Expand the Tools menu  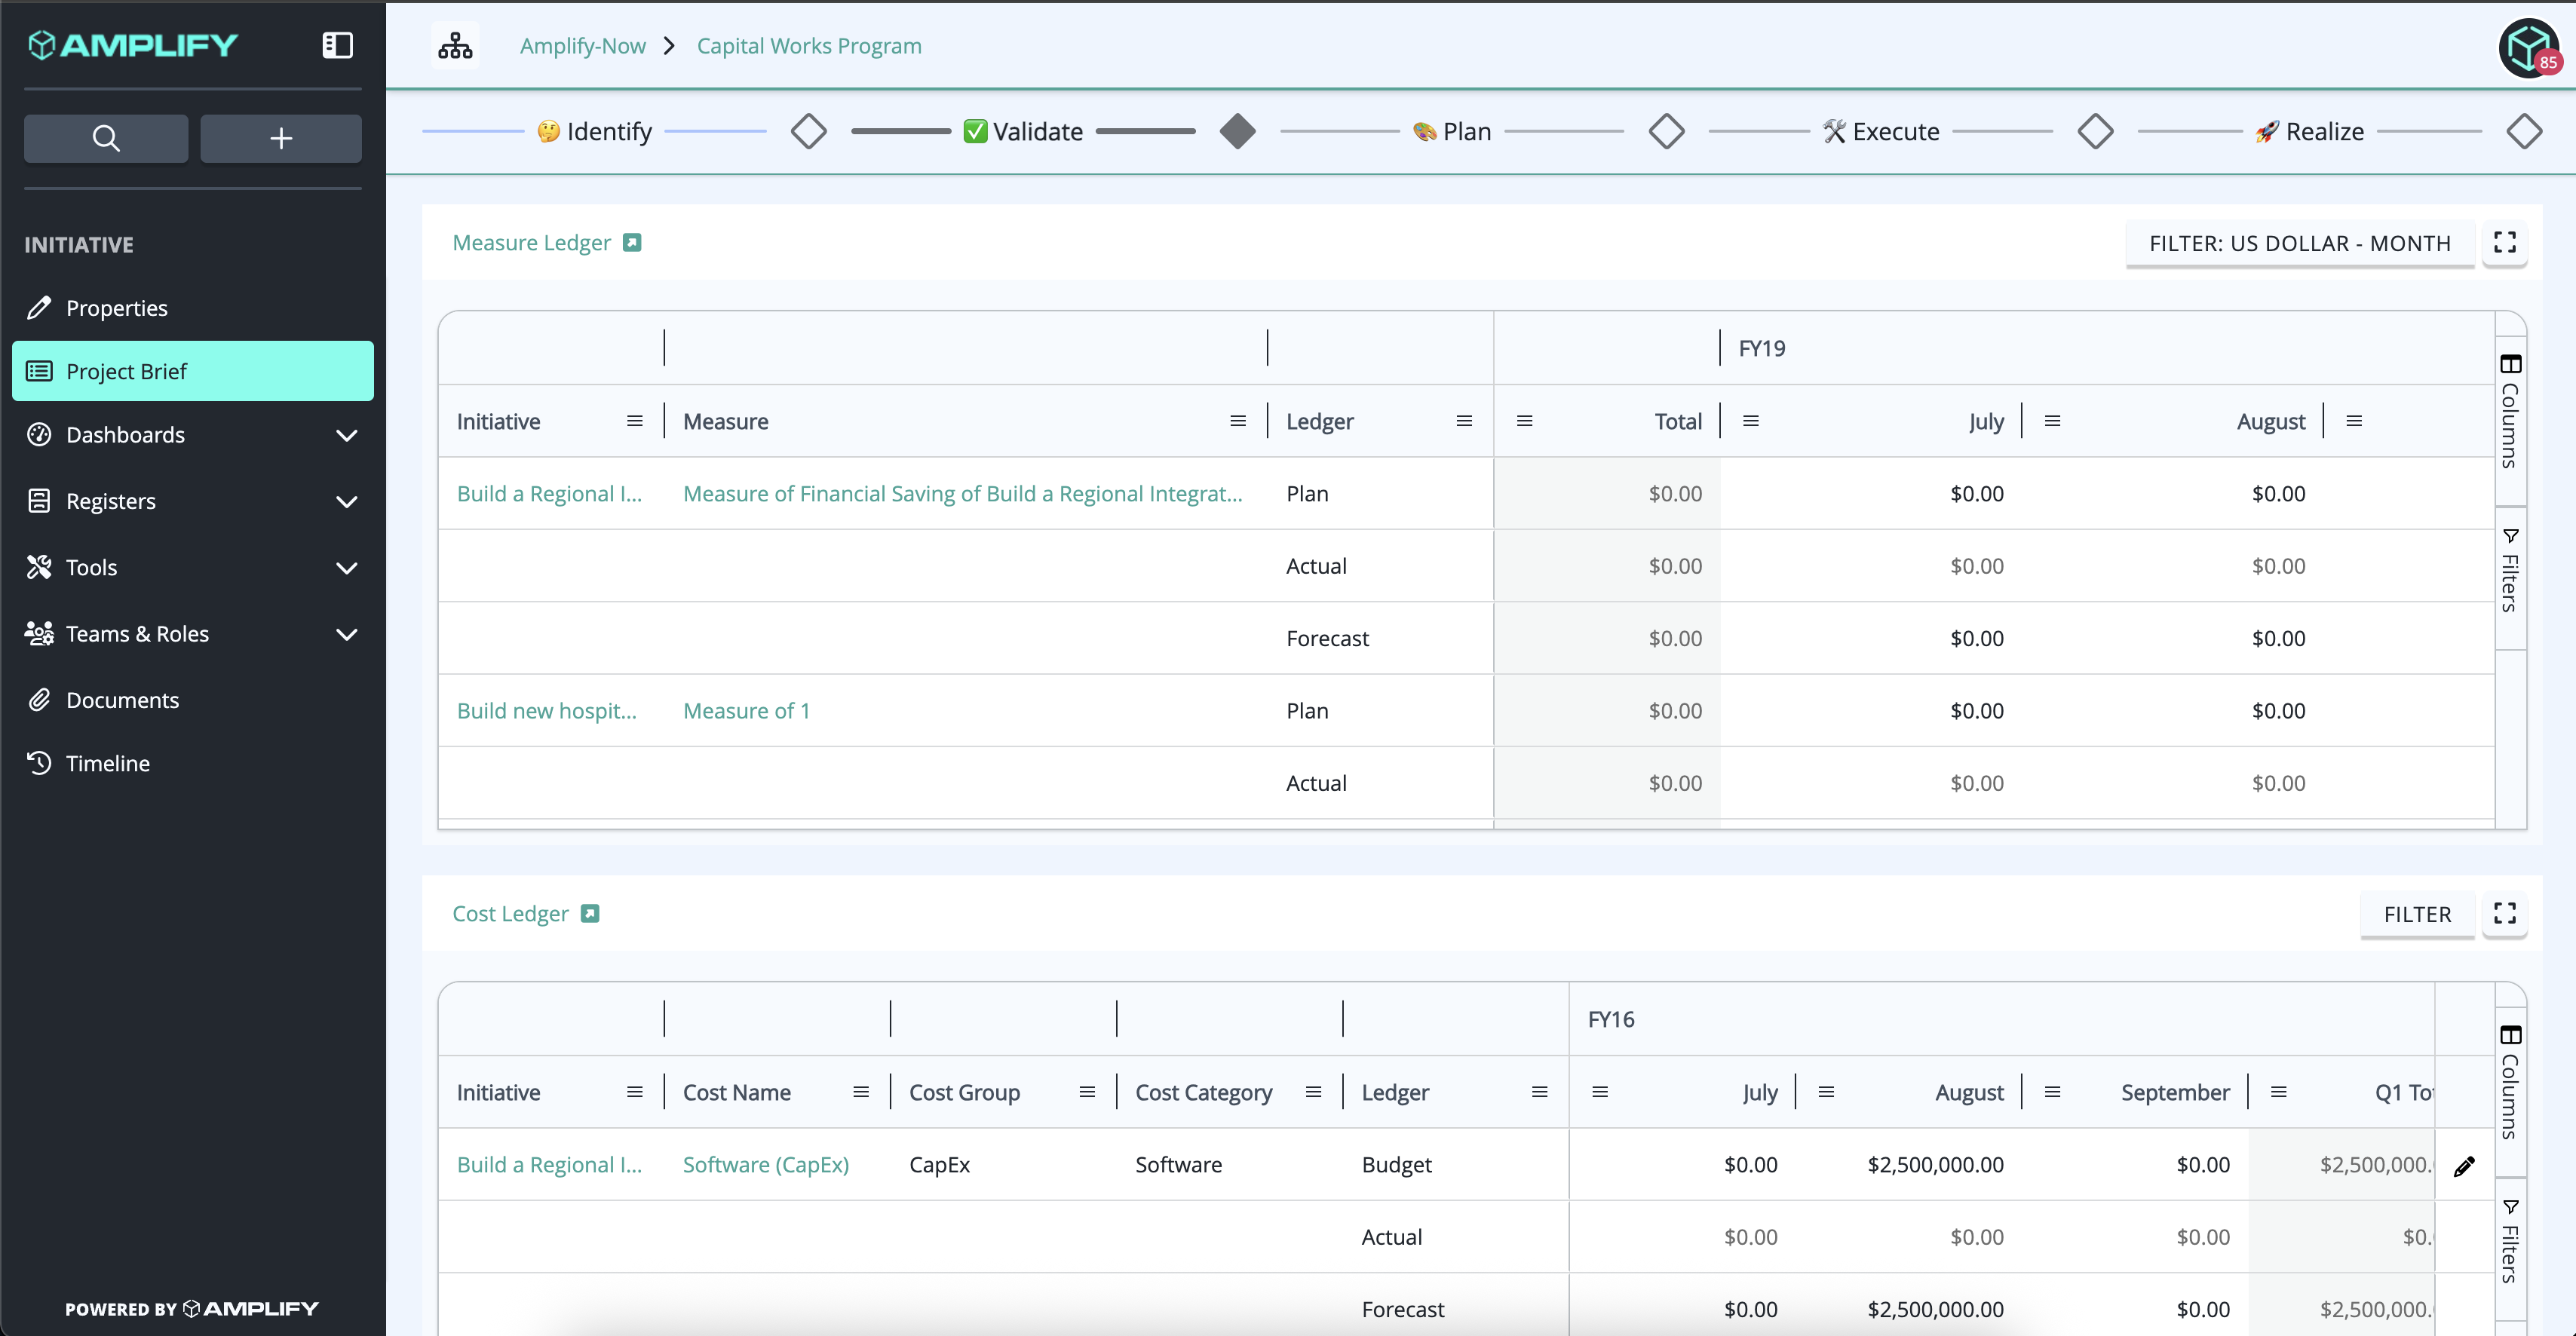(193, 568)
